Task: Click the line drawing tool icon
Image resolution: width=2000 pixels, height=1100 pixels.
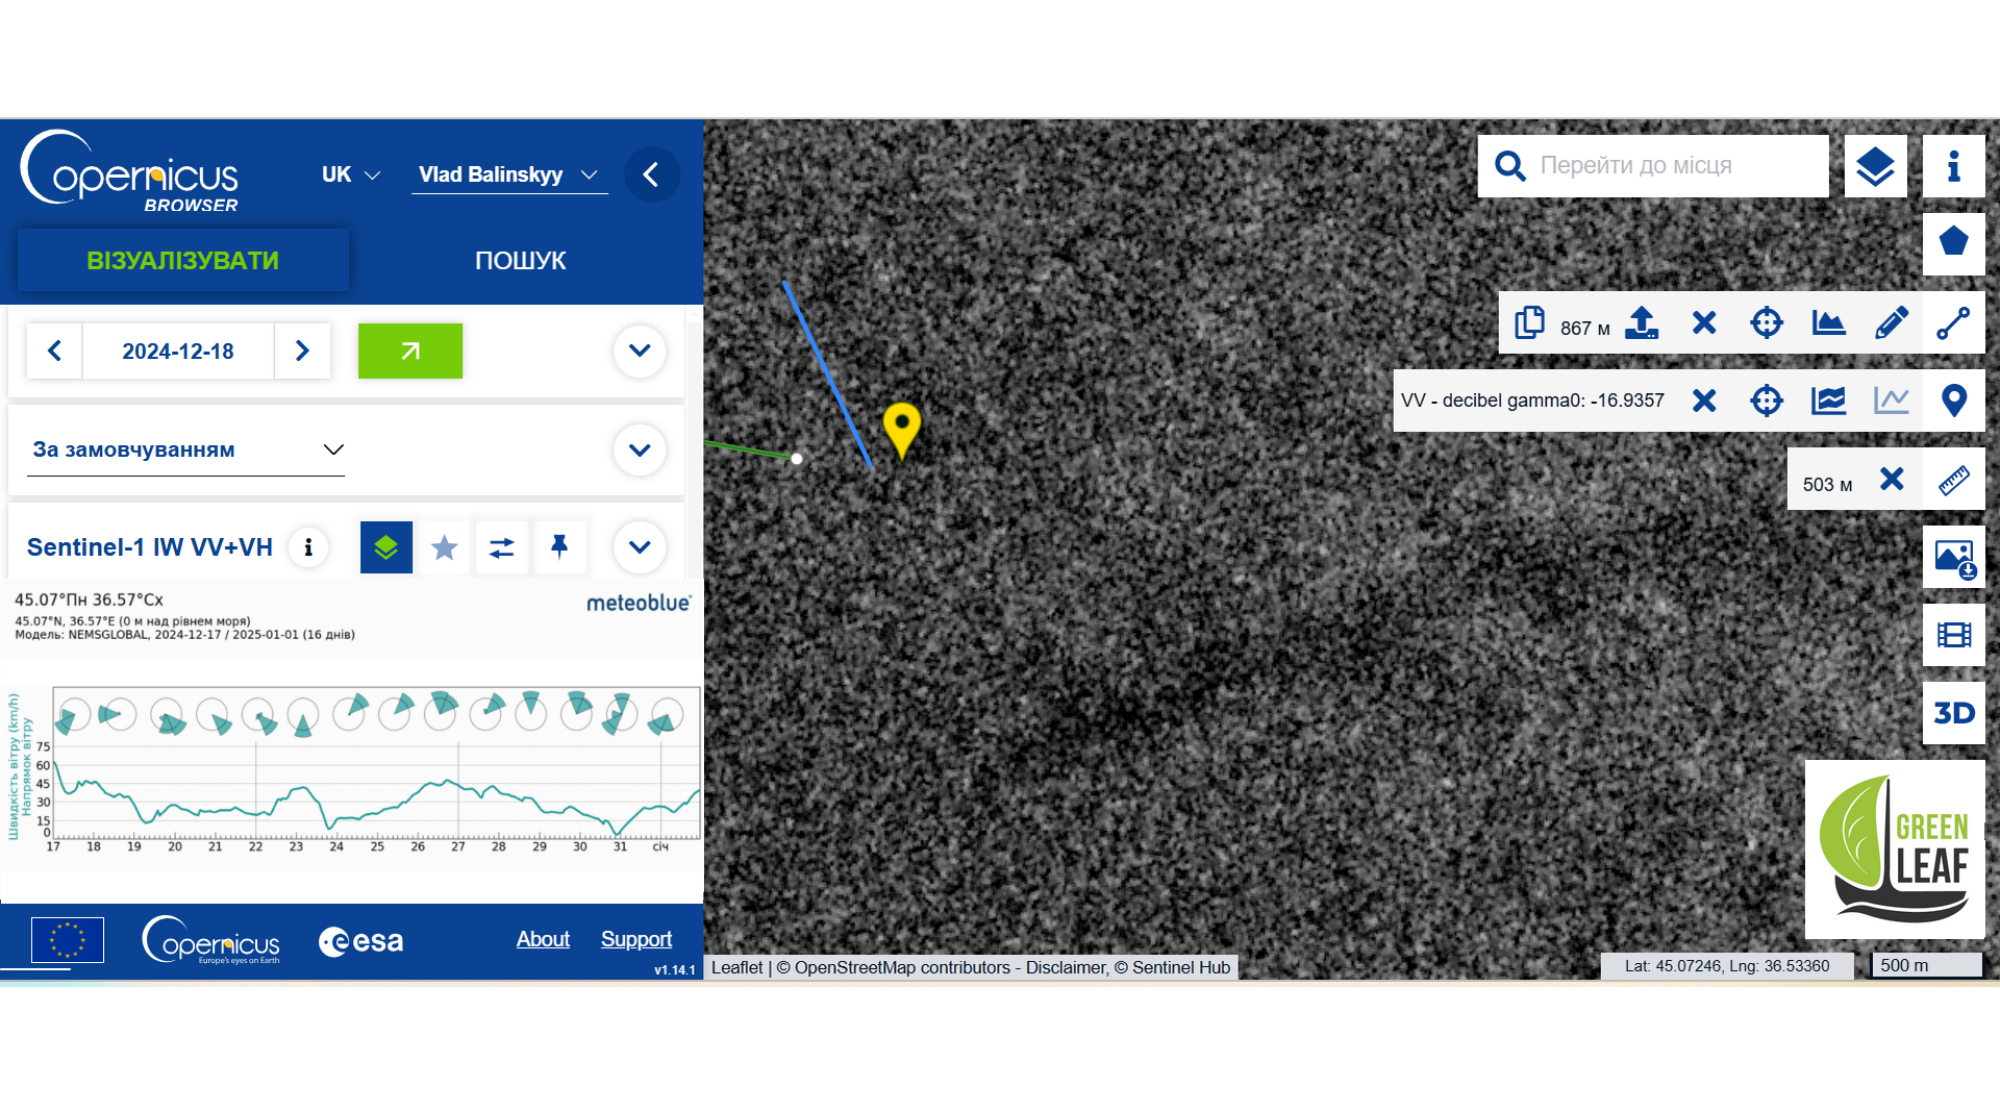Action: point(1953,323)
